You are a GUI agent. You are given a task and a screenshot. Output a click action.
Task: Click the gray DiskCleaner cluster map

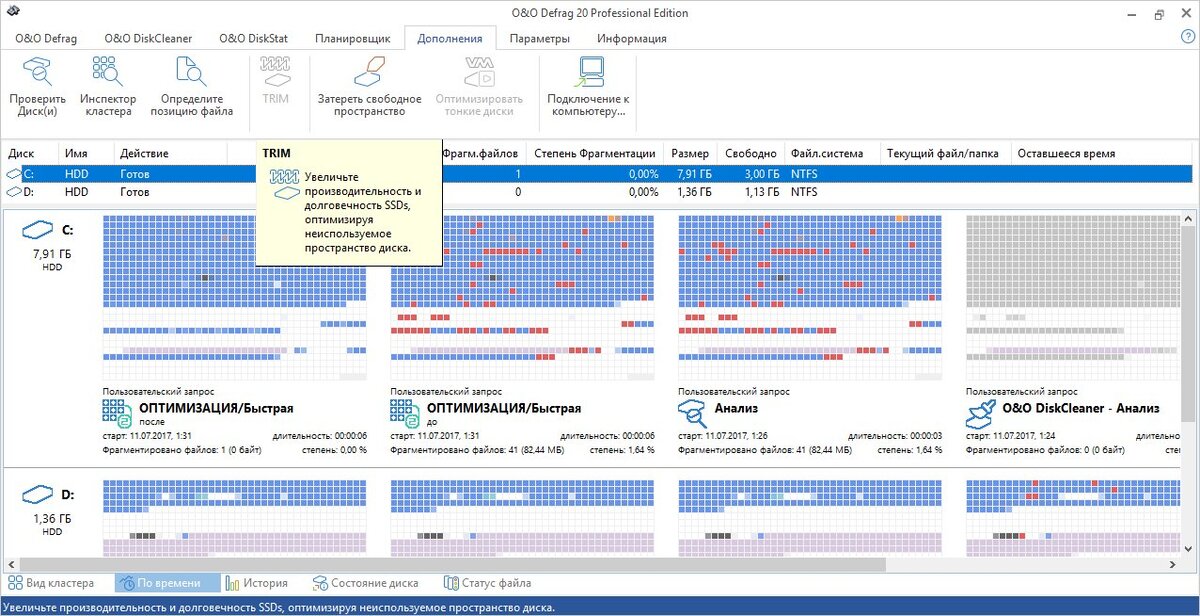(x=1073, y=297)
